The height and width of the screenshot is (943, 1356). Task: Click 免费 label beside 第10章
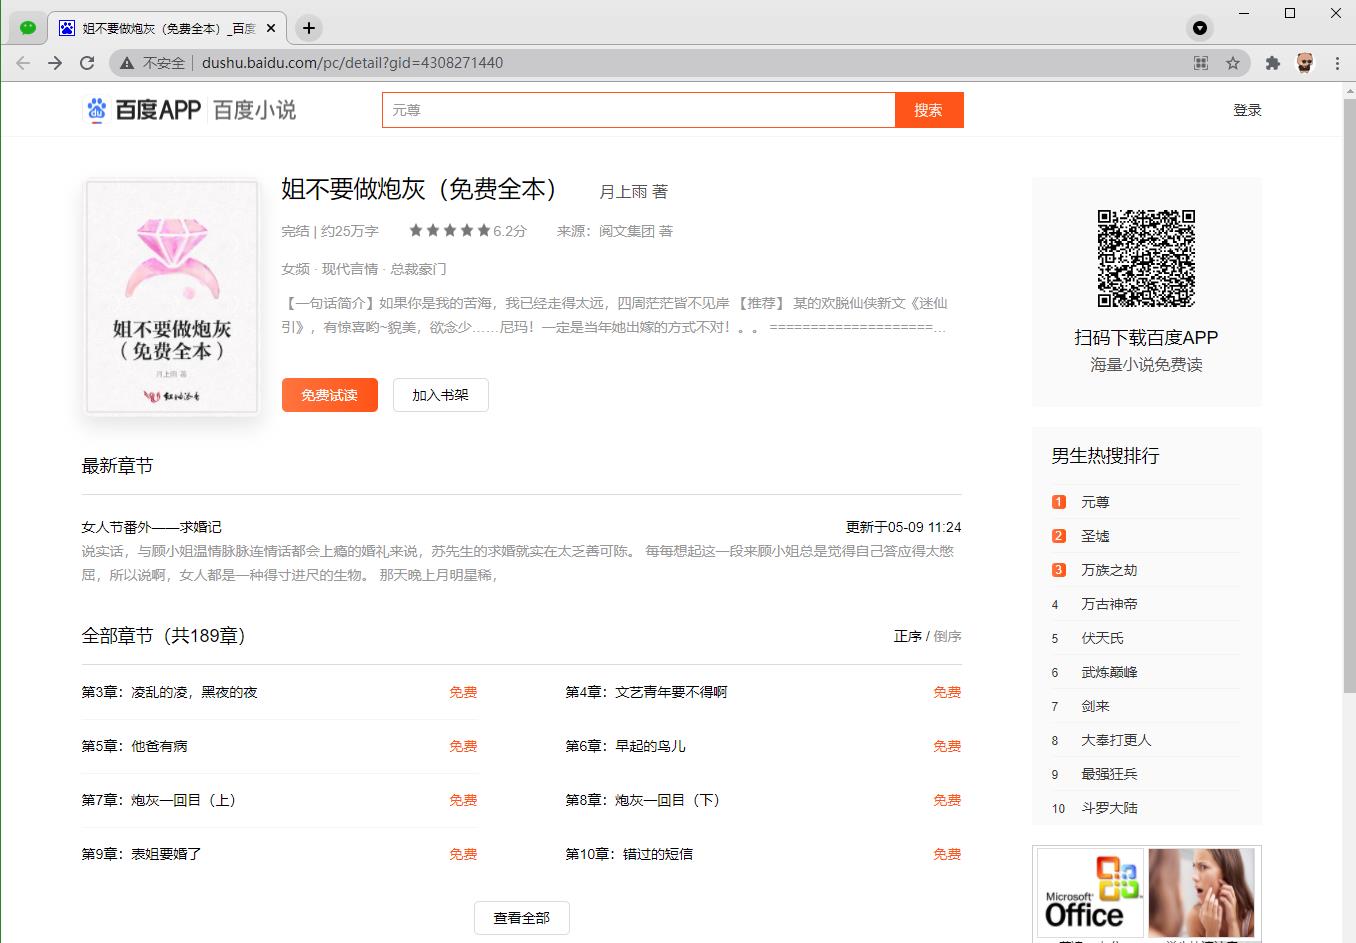click(947, 854)
